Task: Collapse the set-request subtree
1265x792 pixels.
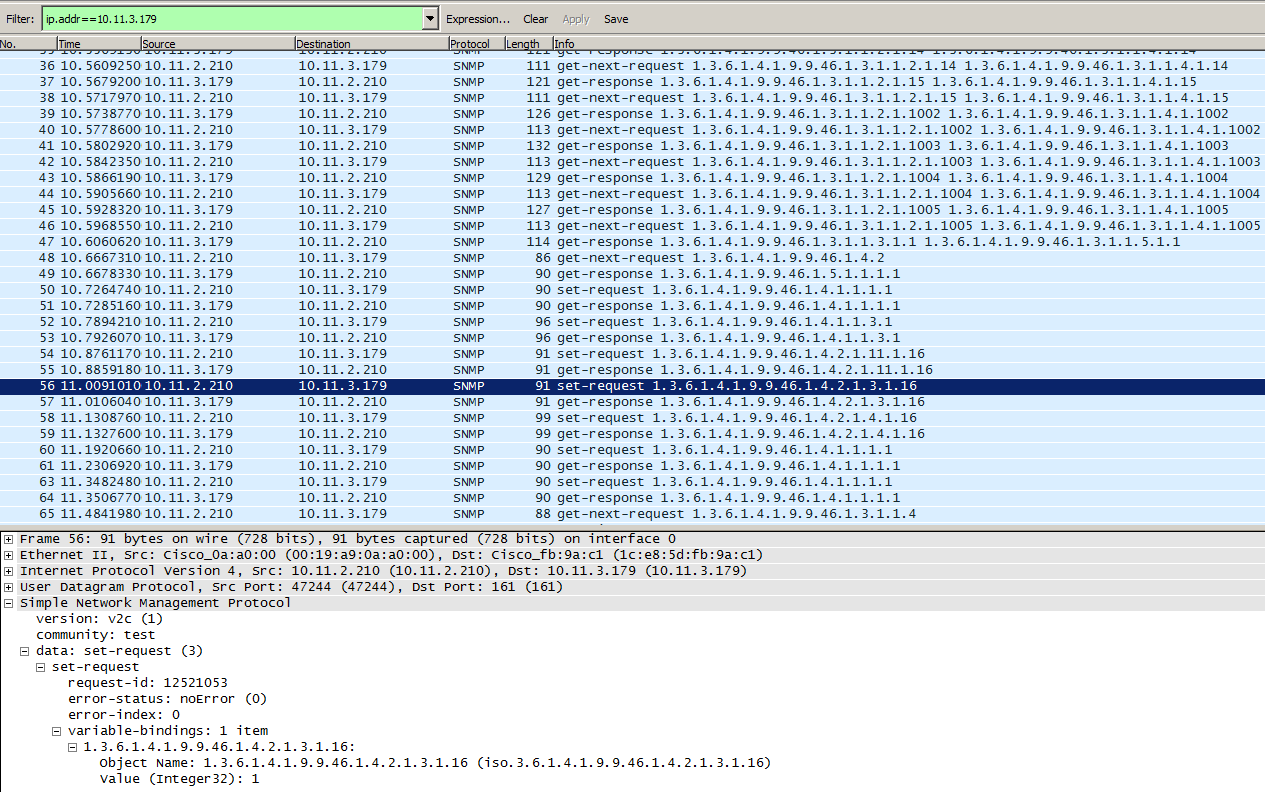Action: point(41,667)
